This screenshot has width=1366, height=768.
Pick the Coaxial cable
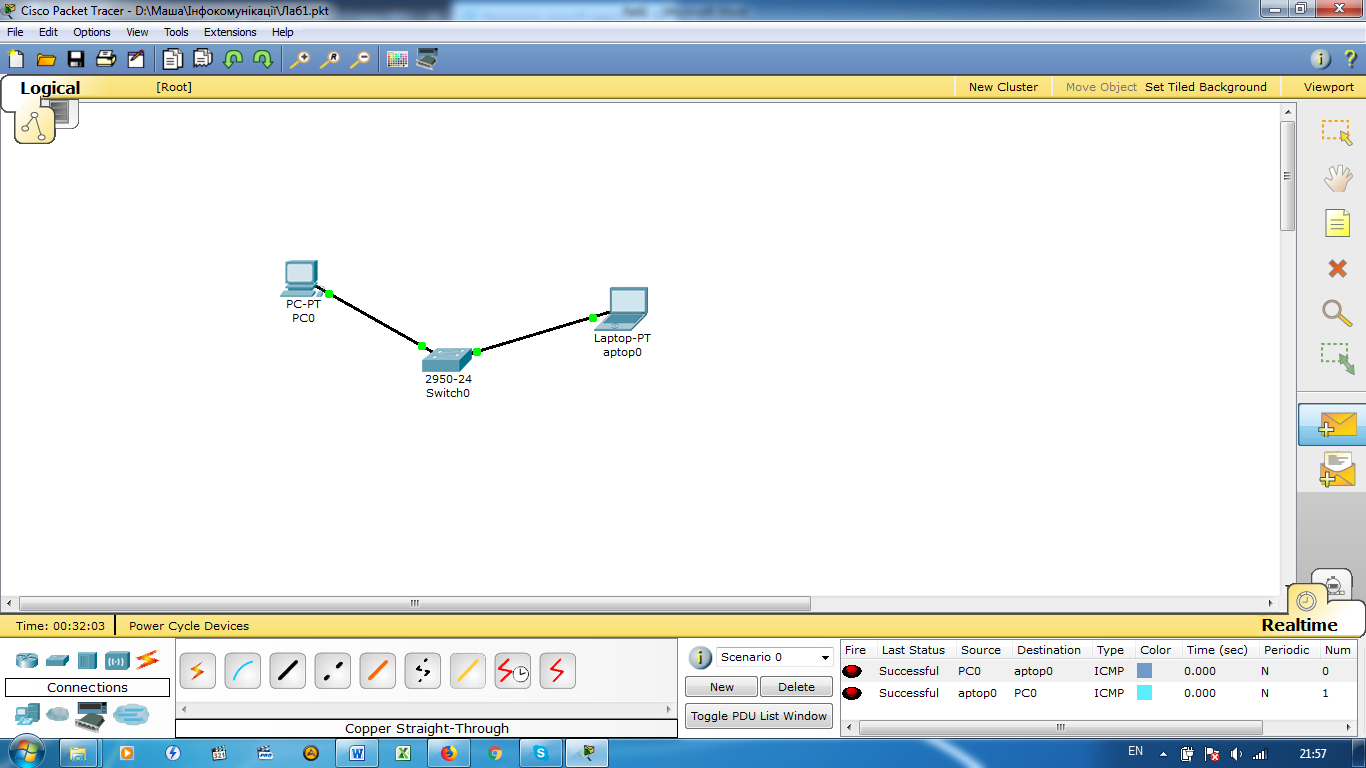point(467,671)
